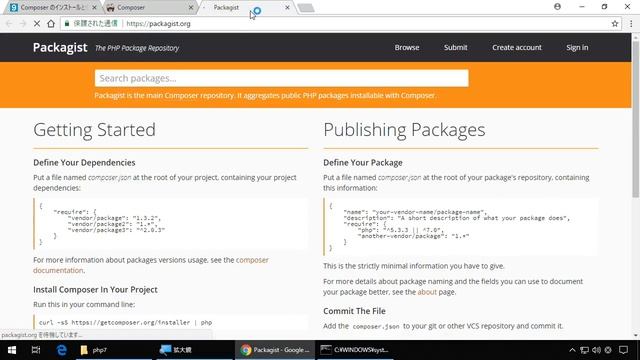Follow the about page link
The height and width of the screenshot is (360, 640).
click(x=427, y=292)
